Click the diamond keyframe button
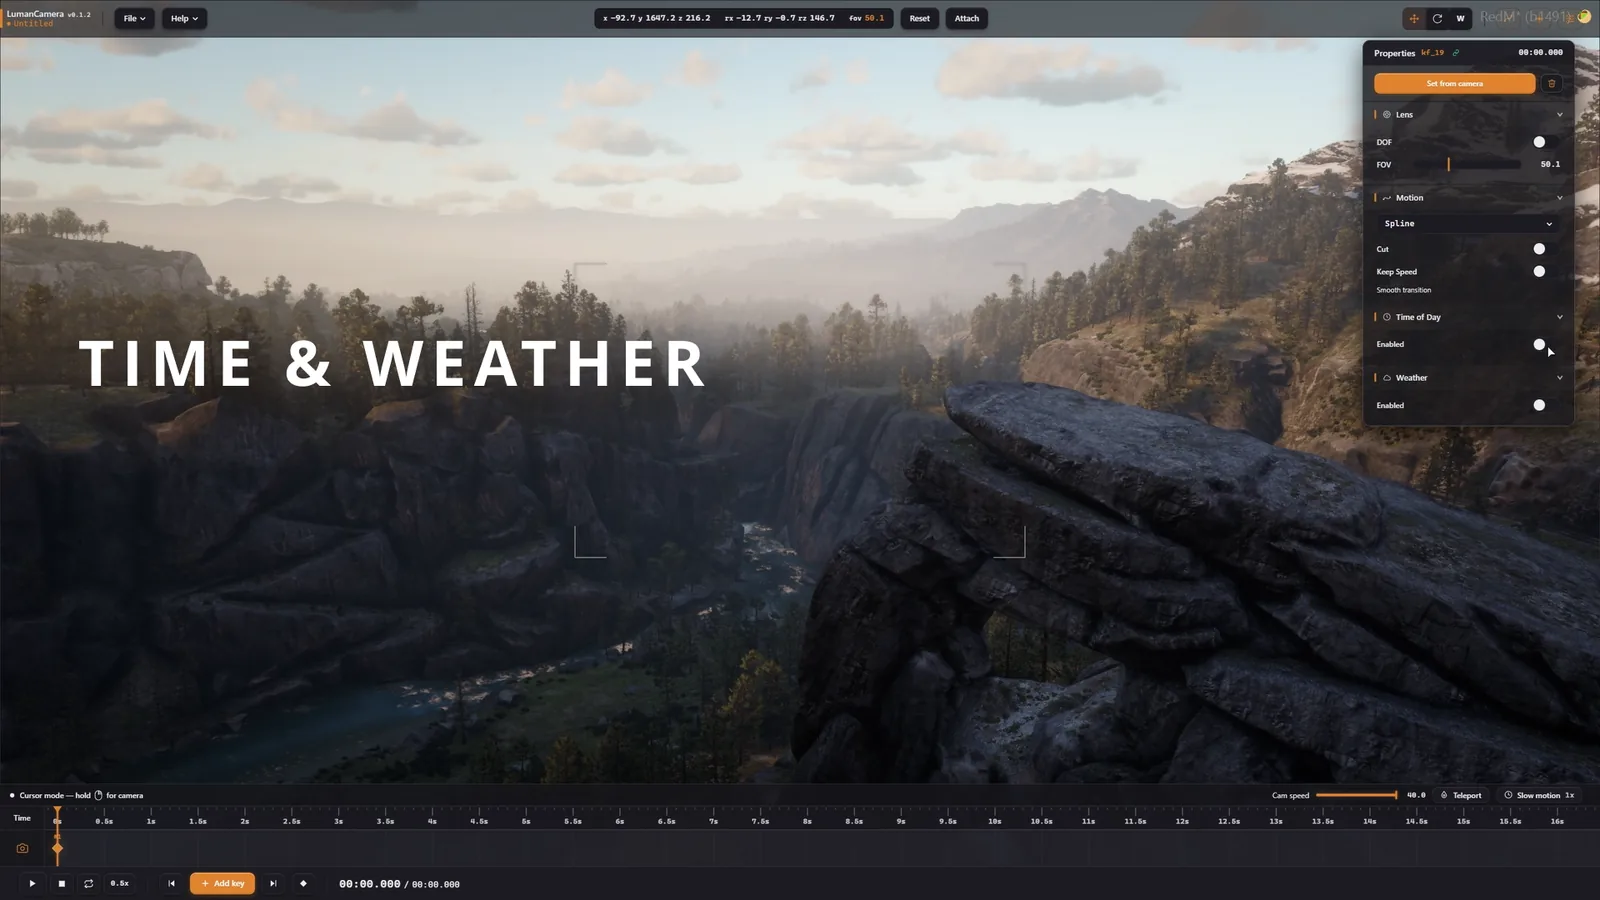 coord(303,883)
